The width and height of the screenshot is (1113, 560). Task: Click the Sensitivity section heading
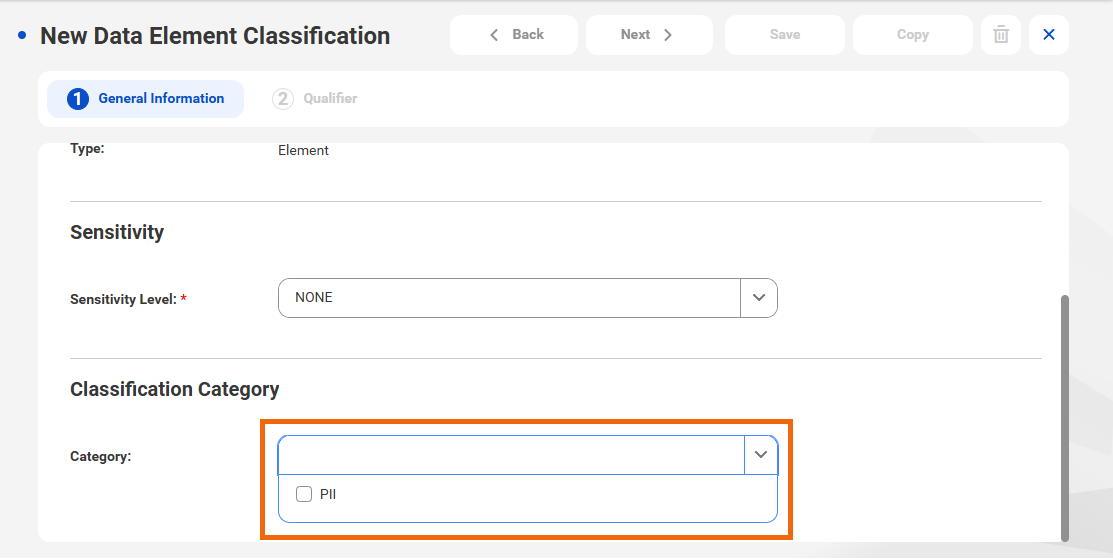(x=117, y=232)
